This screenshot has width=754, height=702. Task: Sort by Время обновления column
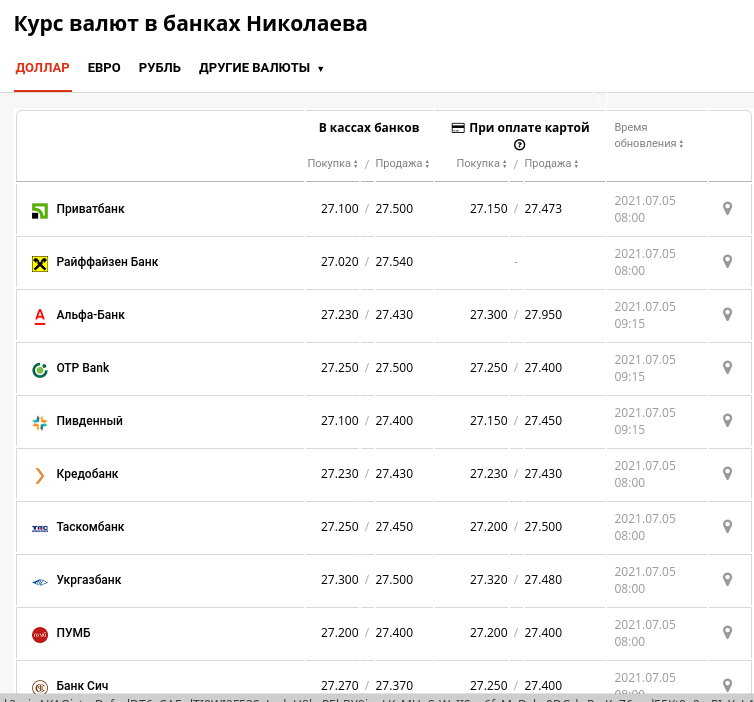coord(648,136)
